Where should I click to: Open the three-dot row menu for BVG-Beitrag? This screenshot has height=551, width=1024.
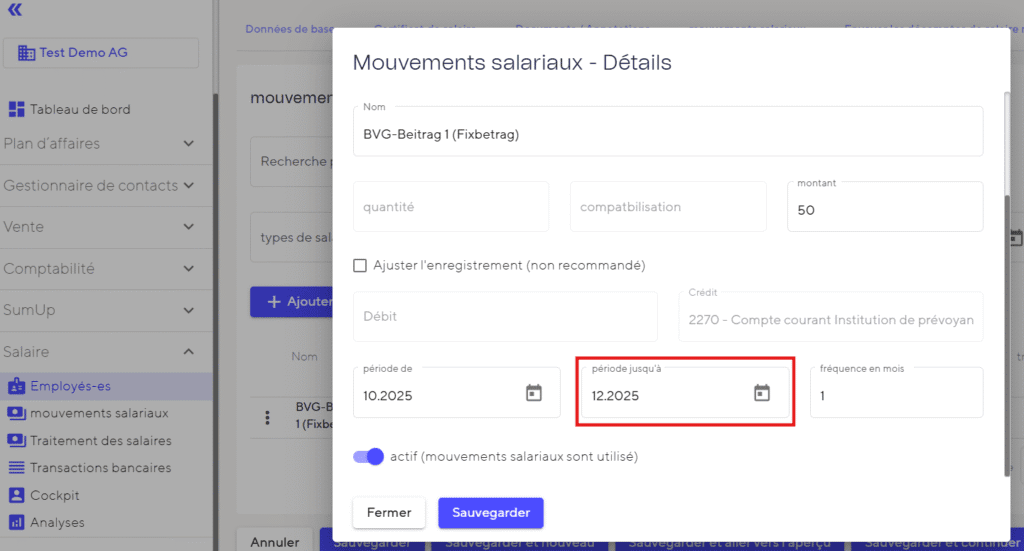tap(267, 417)
